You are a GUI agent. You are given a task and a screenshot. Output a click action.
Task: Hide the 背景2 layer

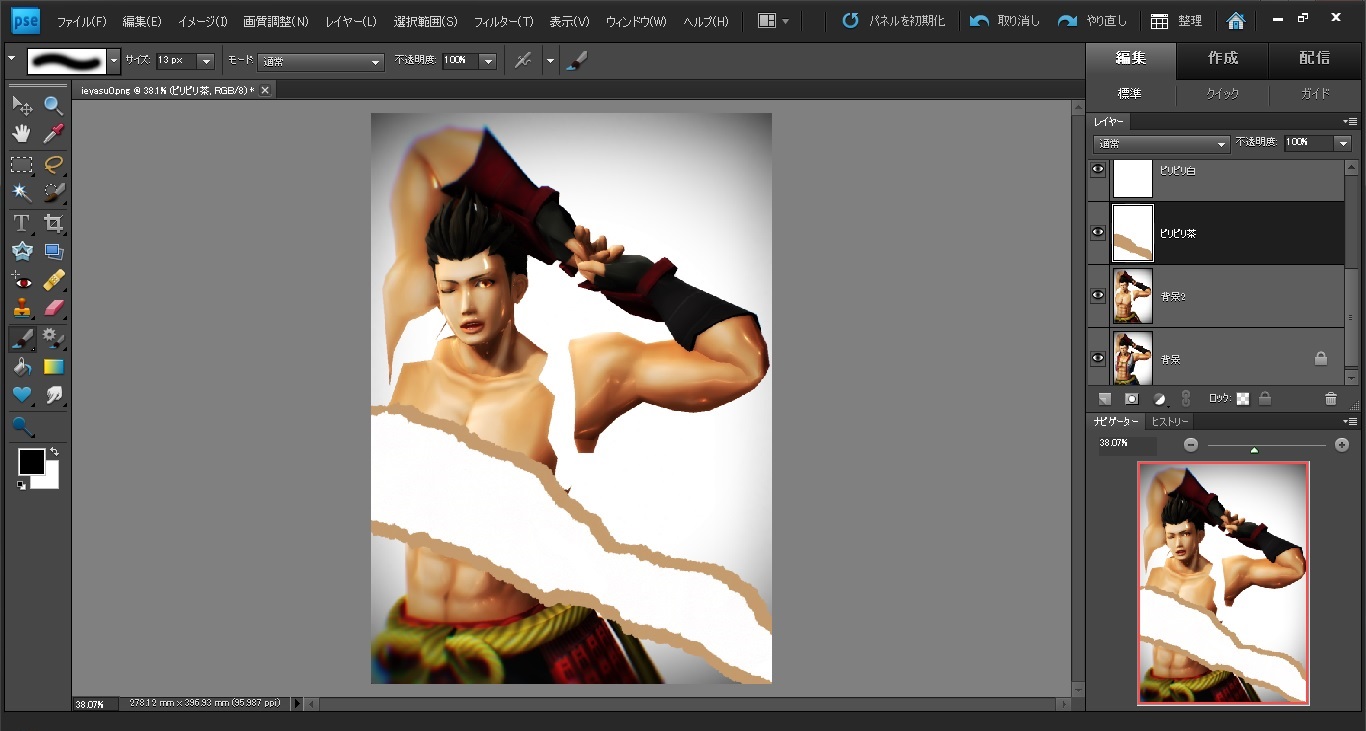coord(1098,295)
